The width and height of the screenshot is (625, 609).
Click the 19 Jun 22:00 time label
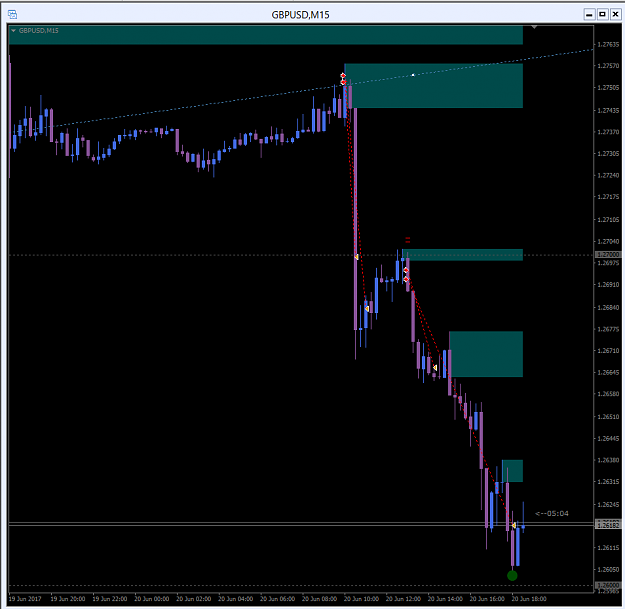(110, 599)
